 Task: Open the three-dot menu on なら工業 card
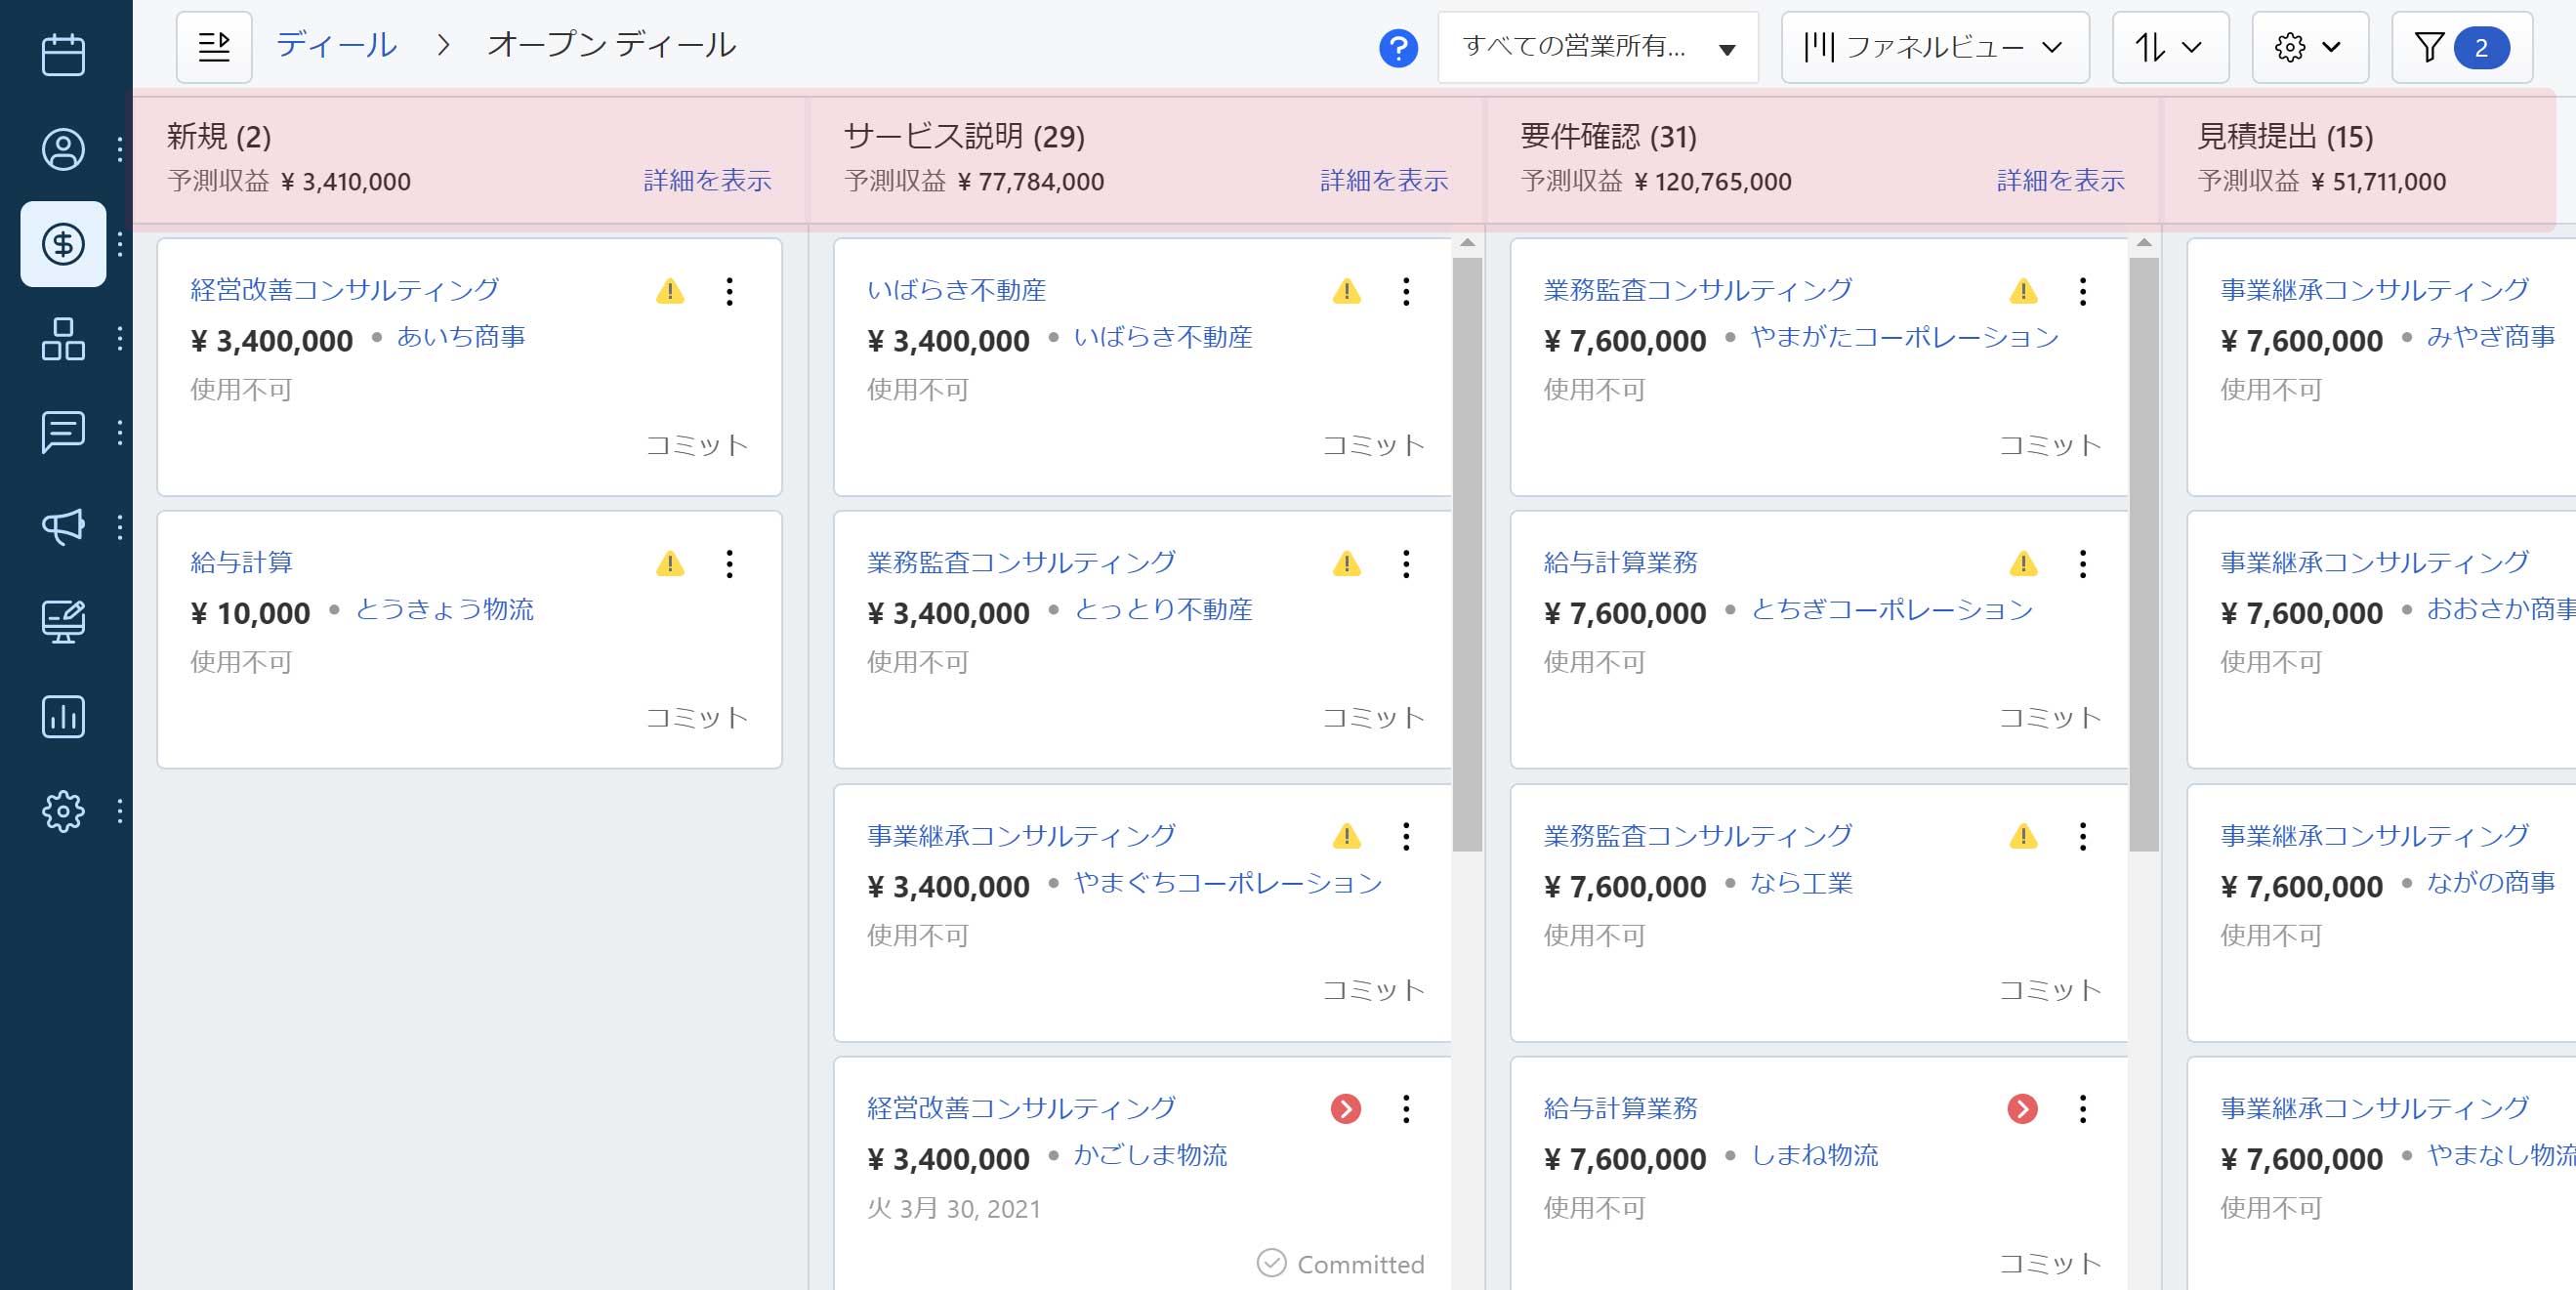[x=2083, y=836]
